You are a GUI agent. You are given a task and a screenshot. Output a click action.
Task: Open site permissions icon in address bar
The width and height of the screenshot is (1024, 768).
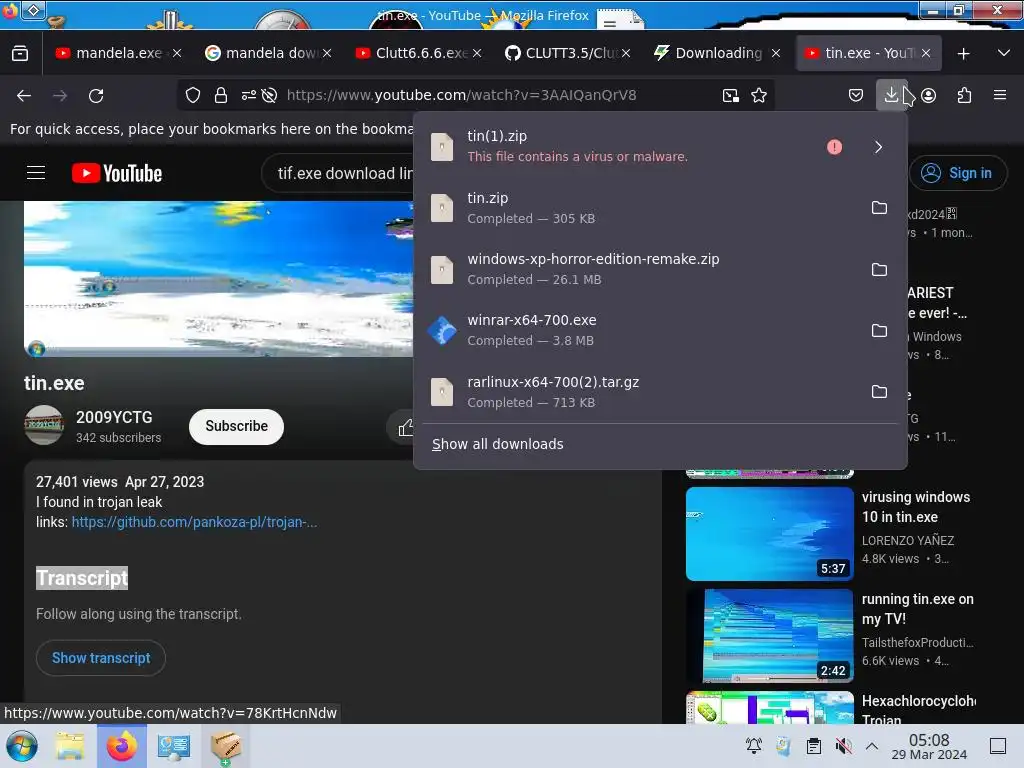tap(248, 95)
